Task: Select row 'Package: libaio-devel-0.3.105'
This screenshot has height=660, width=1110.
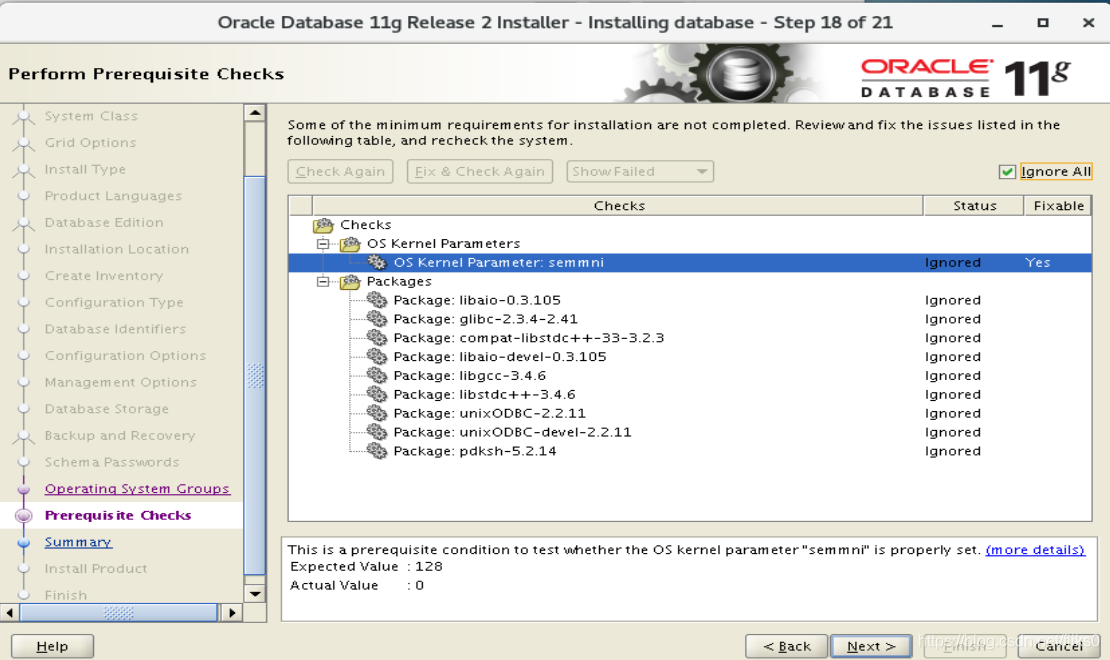Action: click(x=690, y=357)
